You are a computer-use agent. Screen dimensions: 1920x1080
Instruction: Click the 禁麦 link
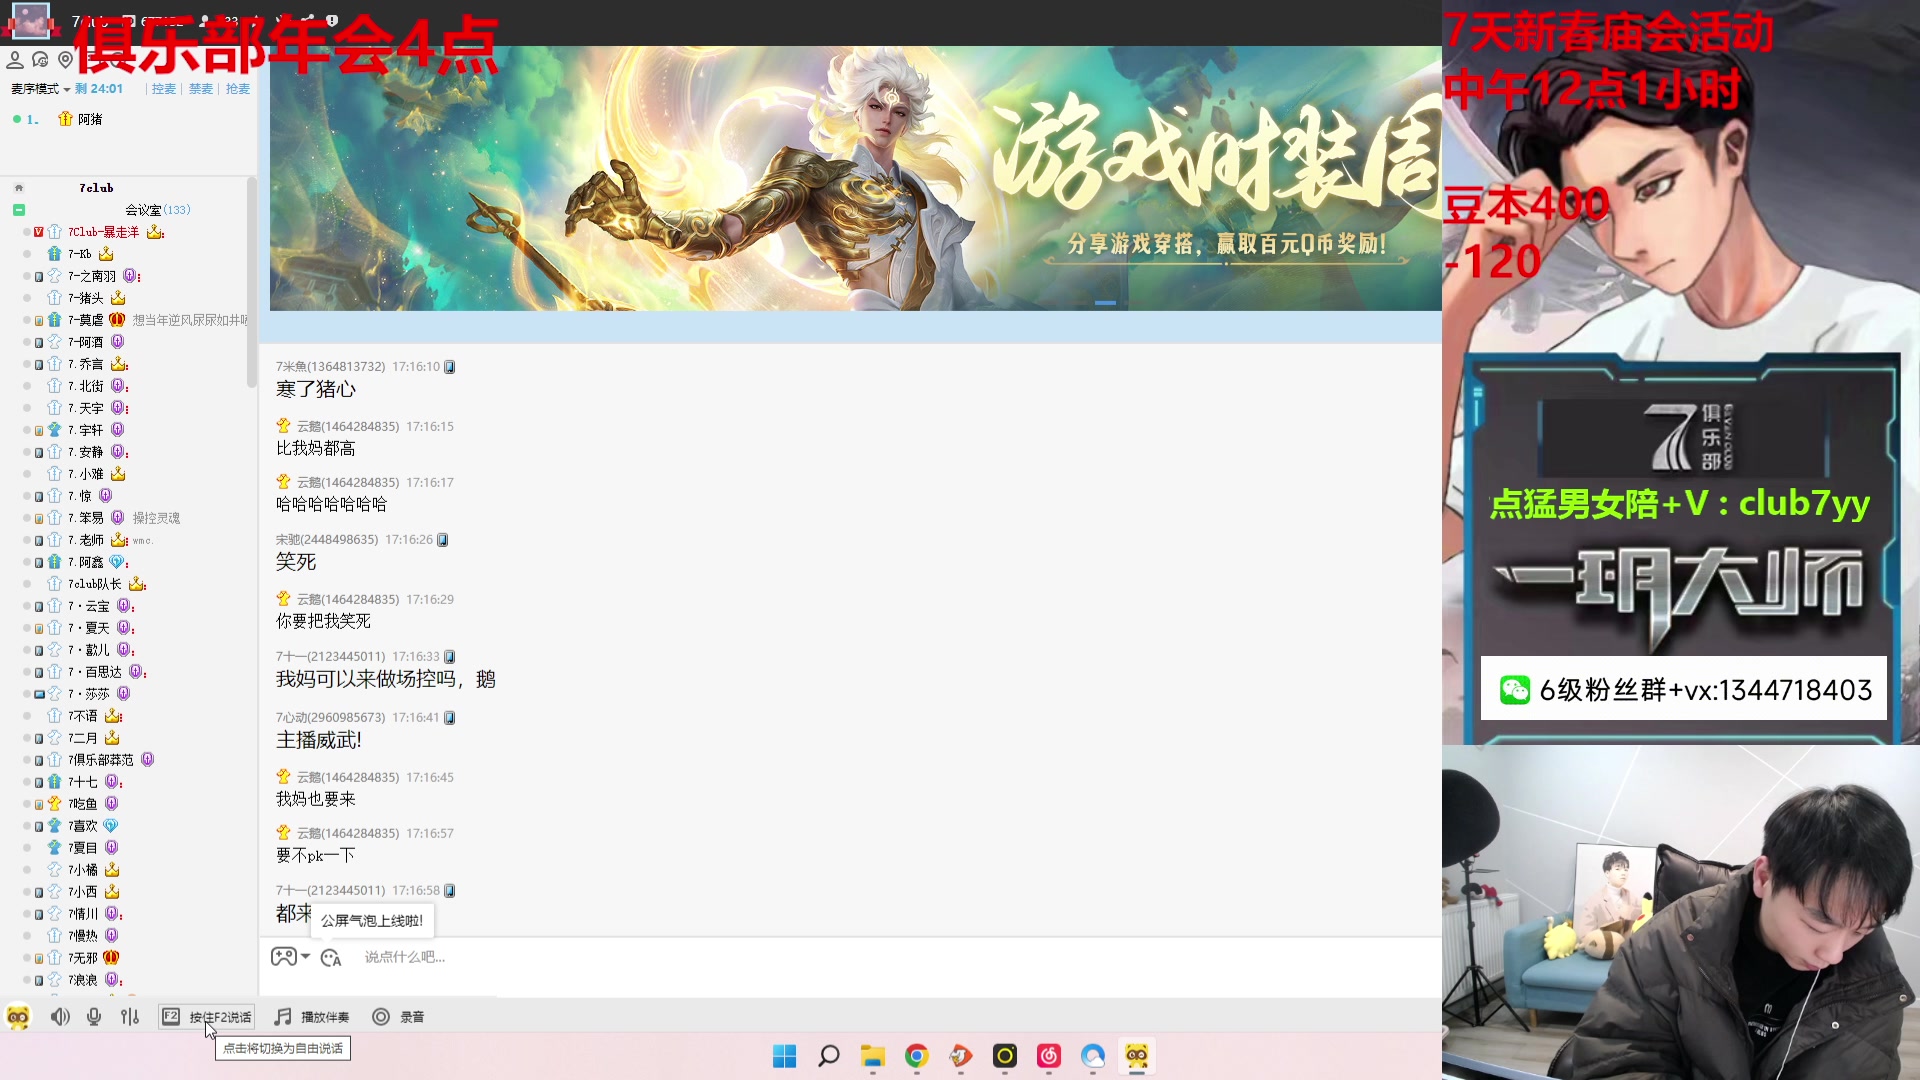pos(201,89)
